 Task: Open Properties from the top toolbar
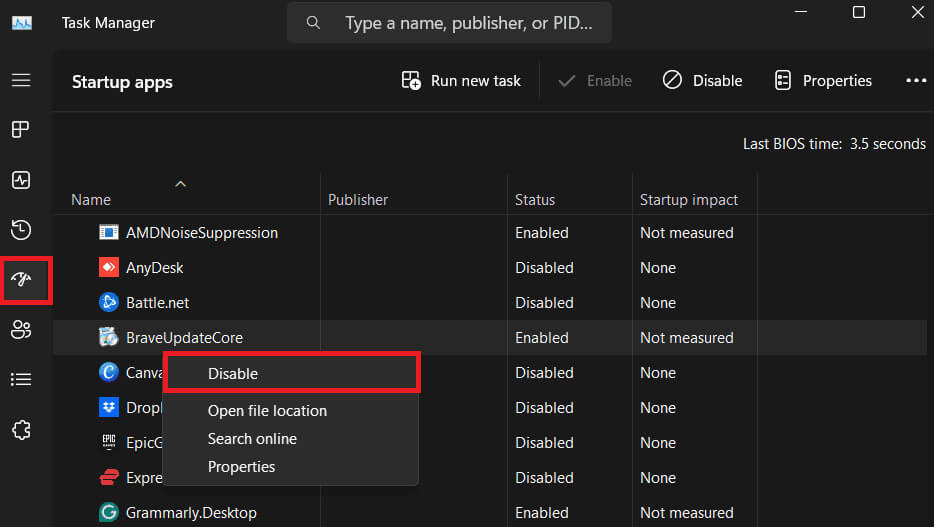click(x=823, y=81)
